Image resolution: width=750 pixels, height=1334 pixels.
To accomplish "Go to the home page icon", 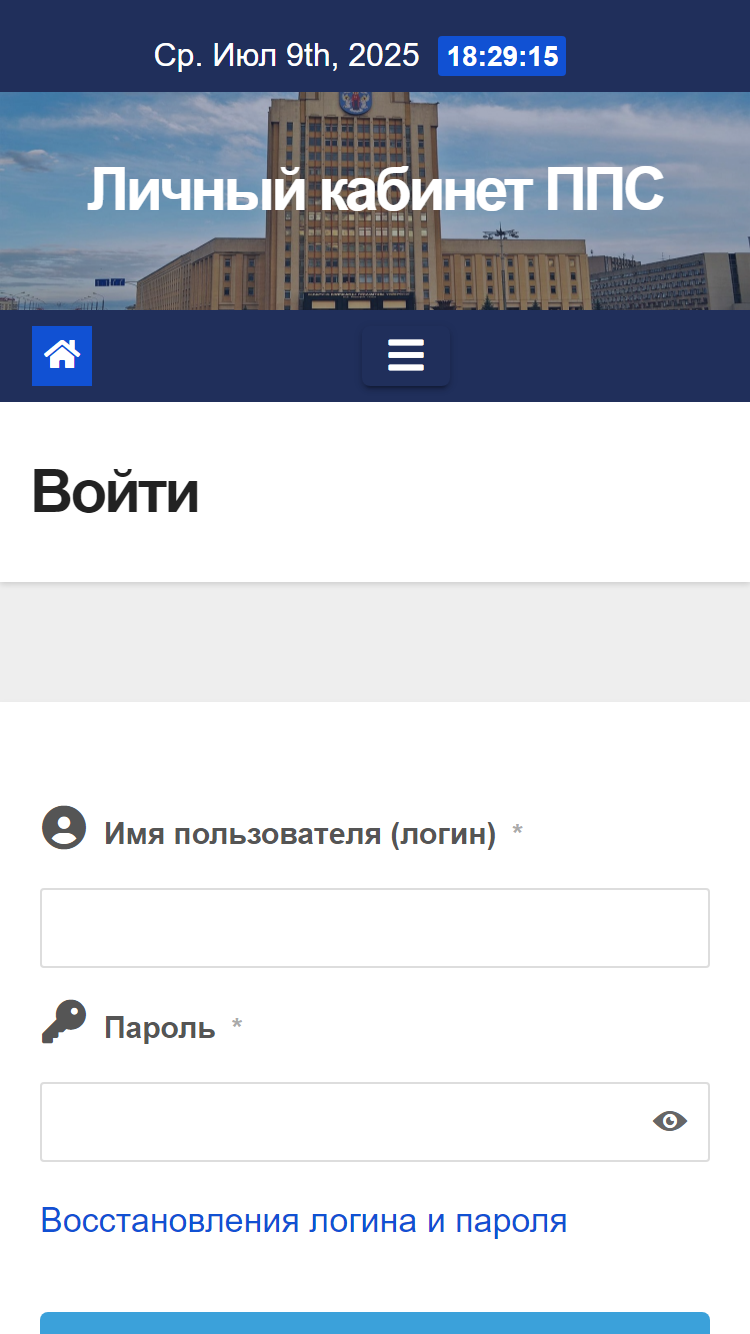I will (62, 356).
